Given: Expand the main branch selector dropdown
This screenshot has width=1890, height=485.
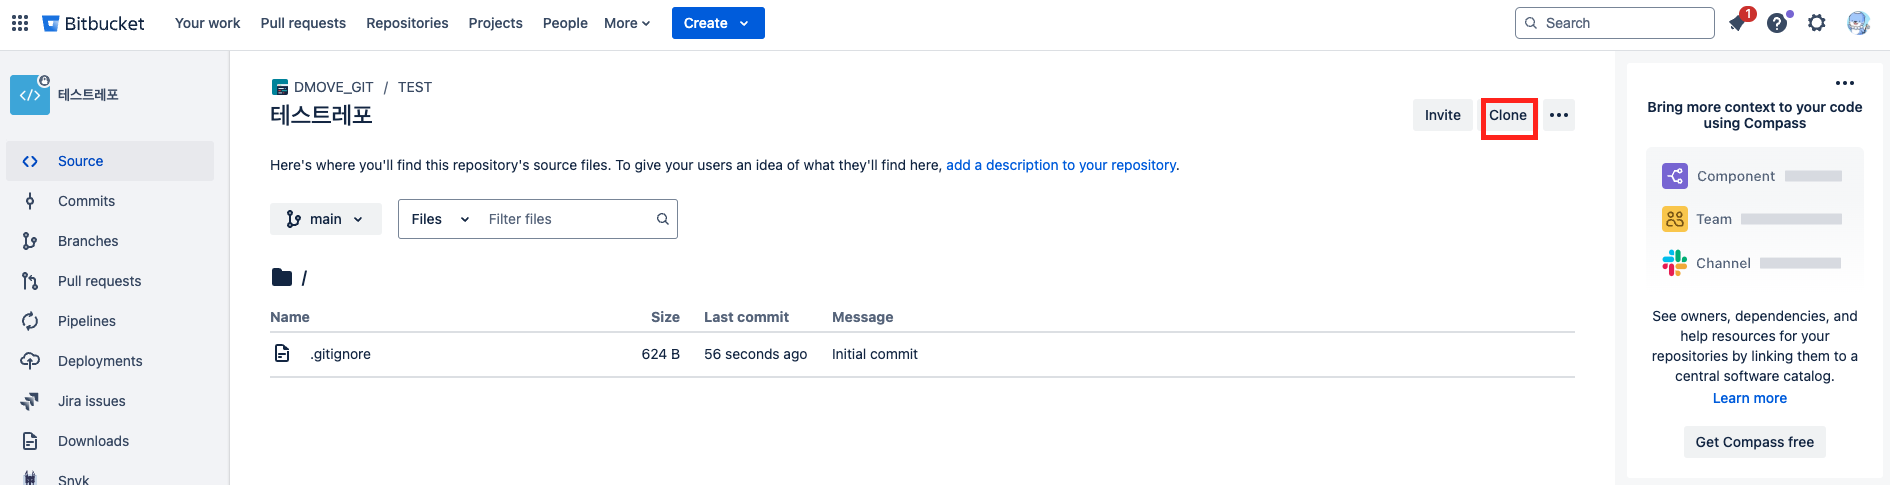Looking at the screenshot, I should [x=325, y=219].
